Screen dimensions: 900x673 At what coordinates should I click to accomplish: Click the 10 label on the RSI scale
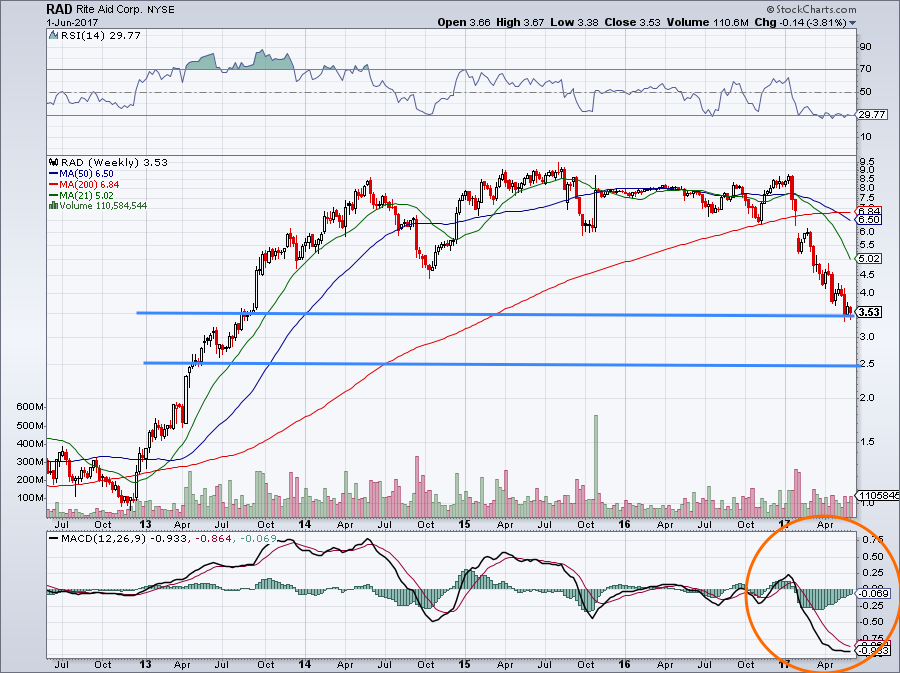coord(866,137)
